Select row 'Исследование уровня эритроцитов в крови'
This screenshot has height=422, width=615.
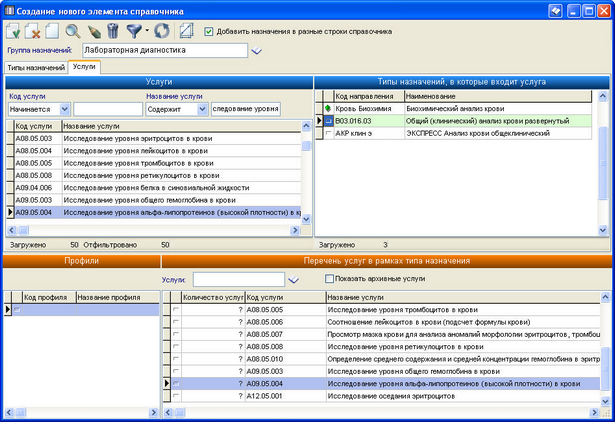click(158, 138)
